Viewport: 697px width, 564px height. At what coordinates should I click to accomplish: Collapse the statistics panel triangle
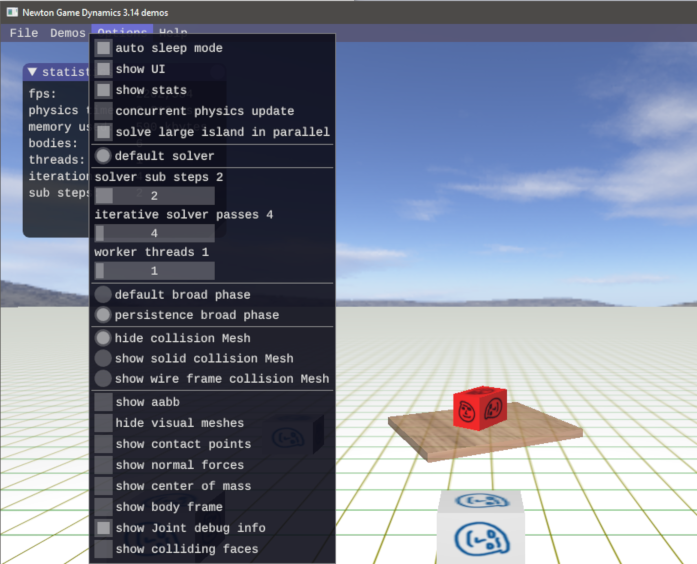click(32, 72)
